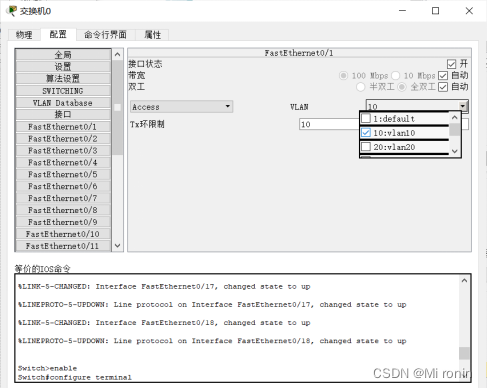Open the 算法设置 page
This screenshot has width=487, height=388.
tap(63, 78)
